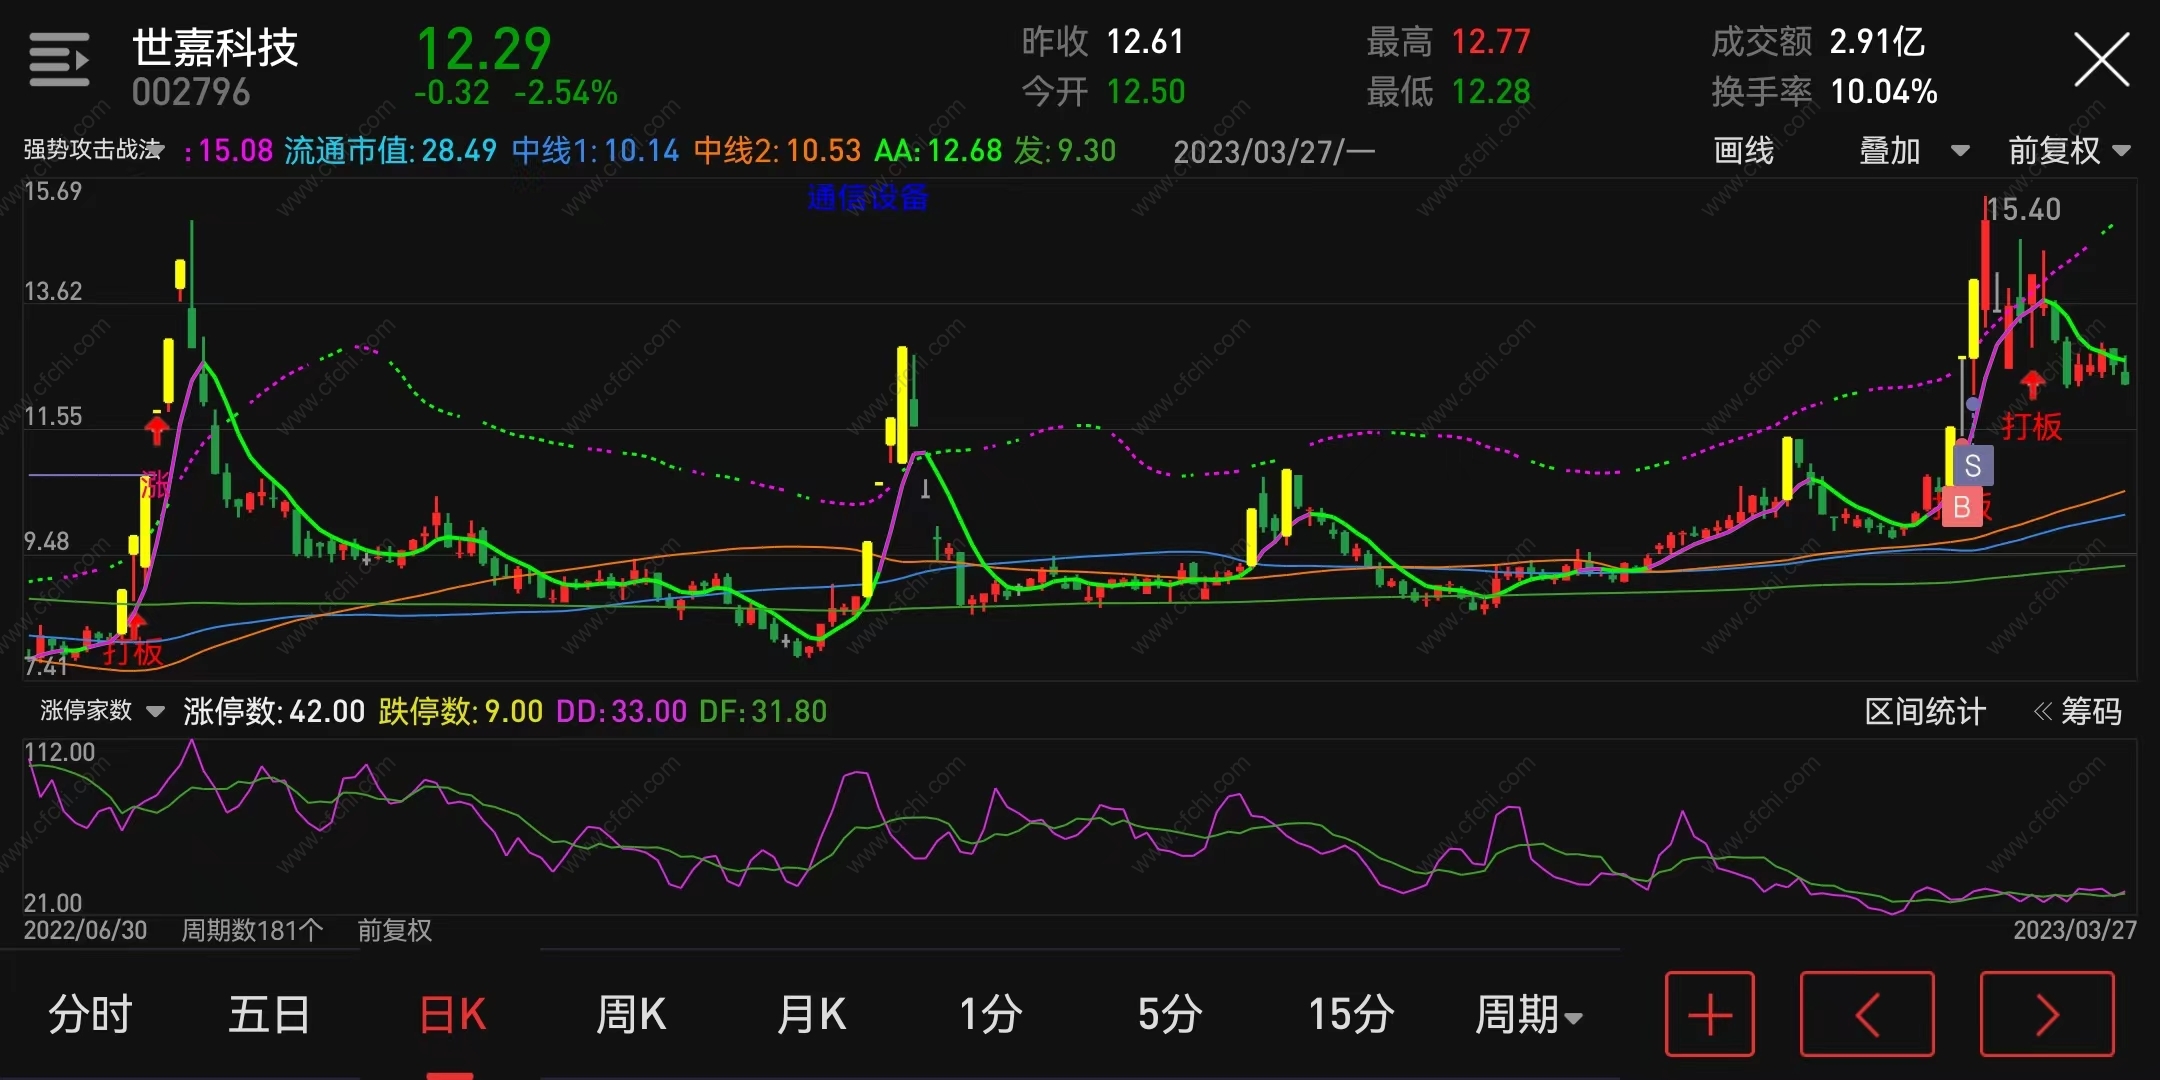Select the 15分 timeframe tab
The height and width of the screenshot is (1080, 2160).
tap(1351, 1014)
